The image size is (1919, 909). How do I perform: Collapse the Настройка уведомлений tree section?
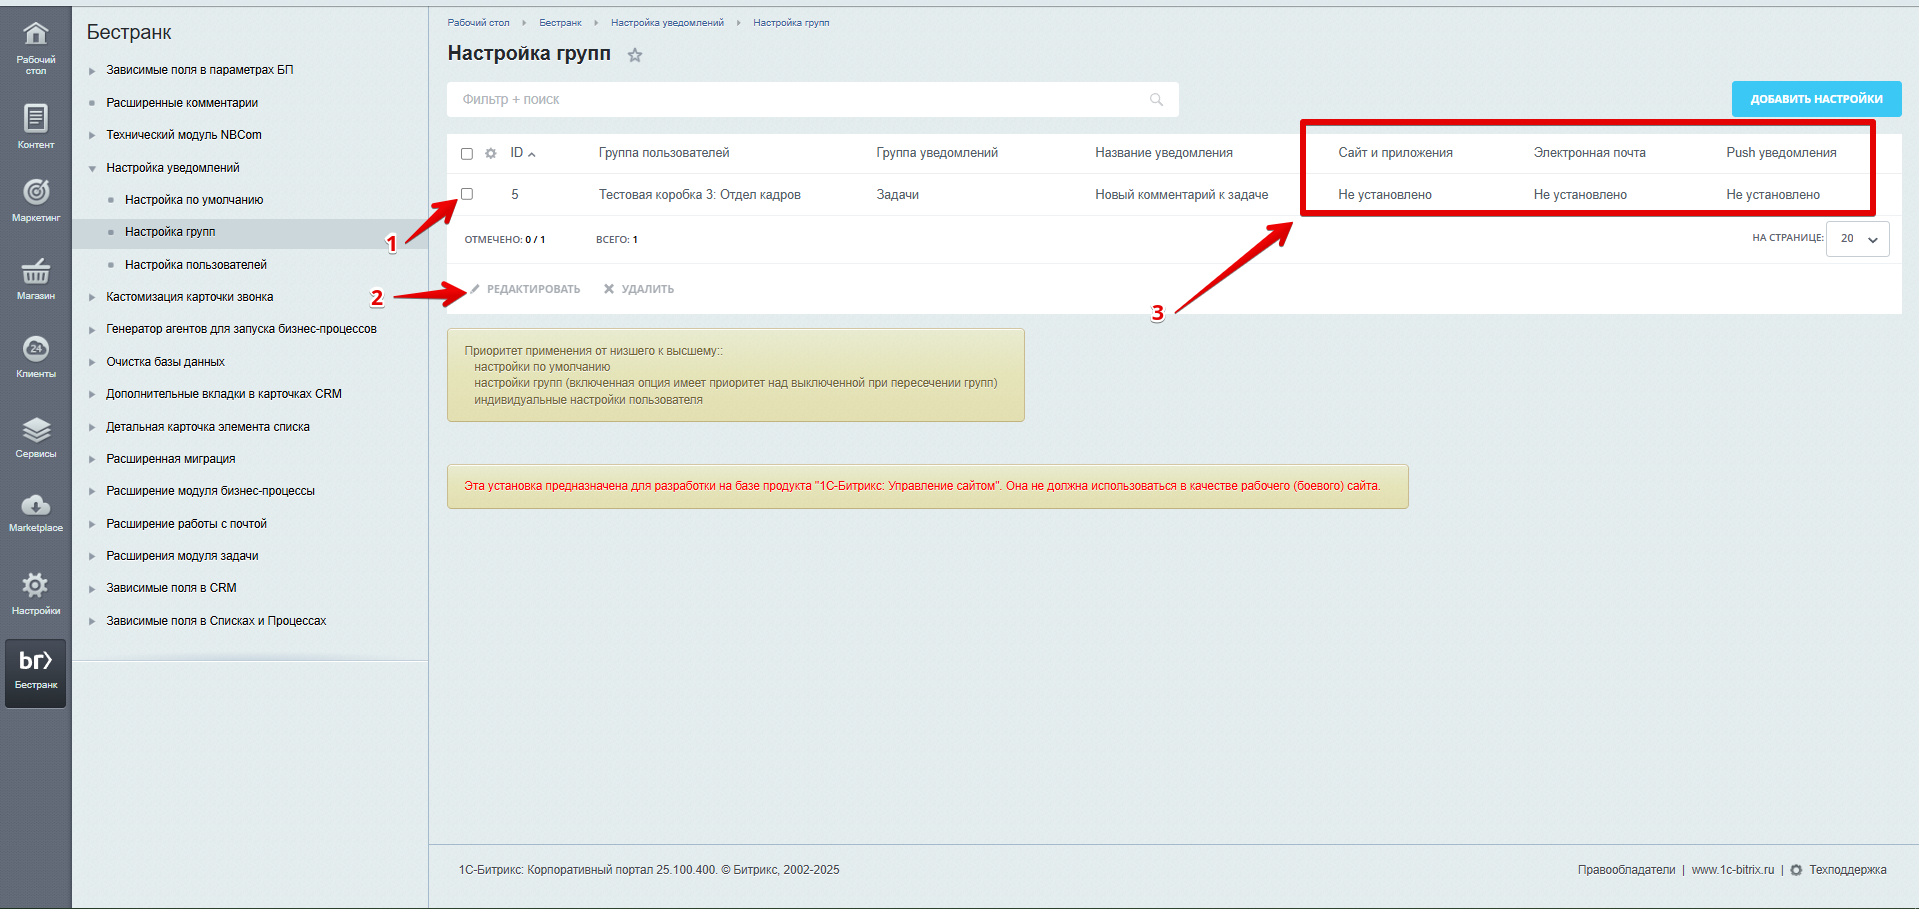pyautogui.click(x=92, y=169)
